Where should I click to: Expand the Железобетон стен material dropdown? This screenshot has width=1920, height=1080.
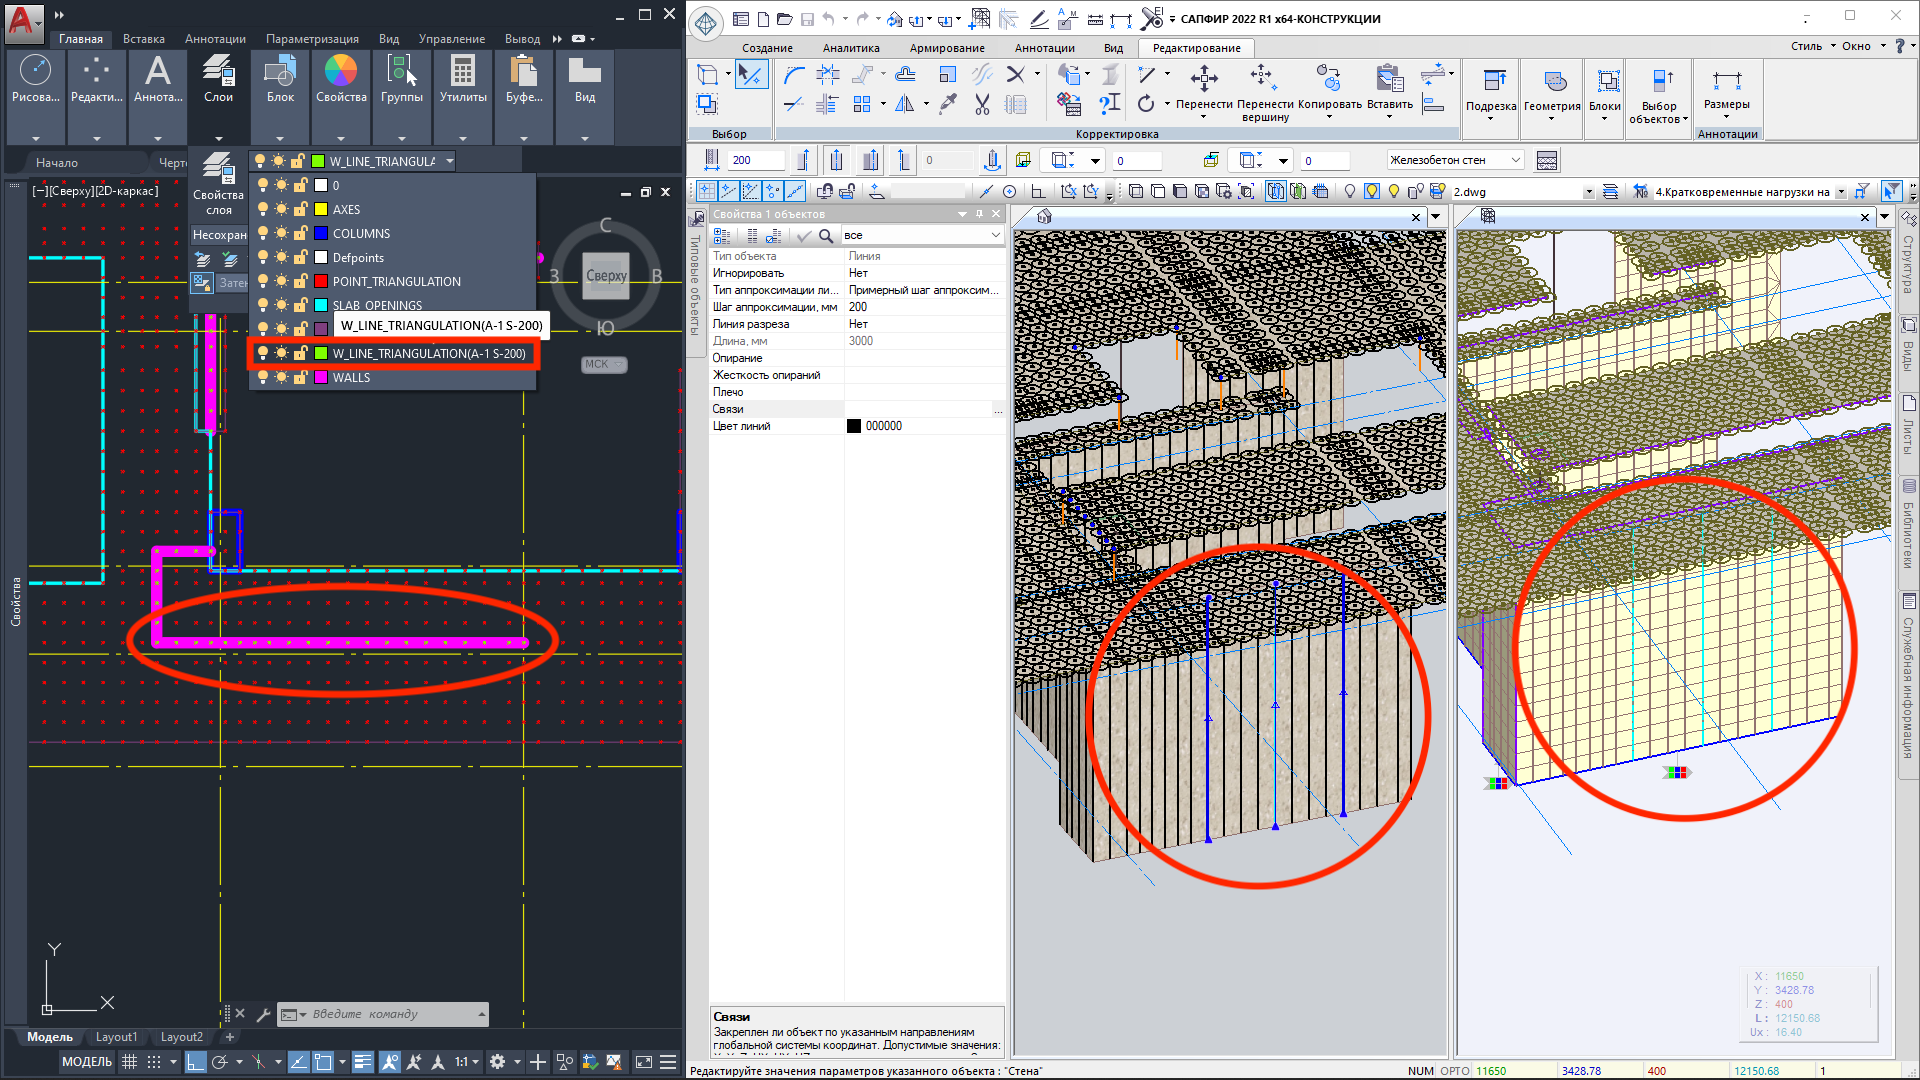click(x=1516, y=160)
